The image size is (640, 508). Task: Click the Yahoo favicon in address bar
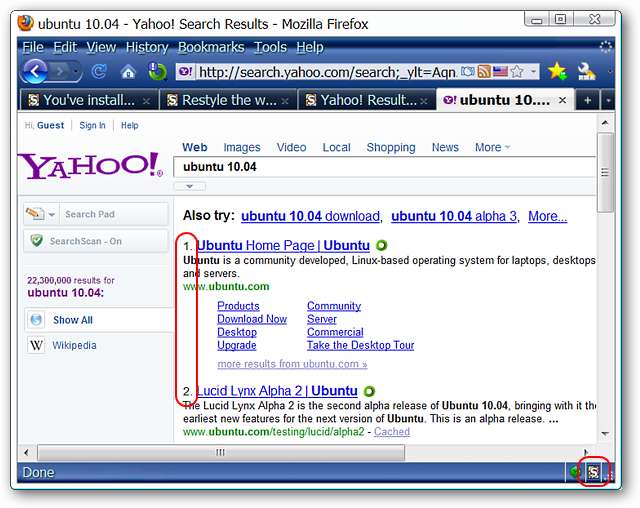point(185,72)
